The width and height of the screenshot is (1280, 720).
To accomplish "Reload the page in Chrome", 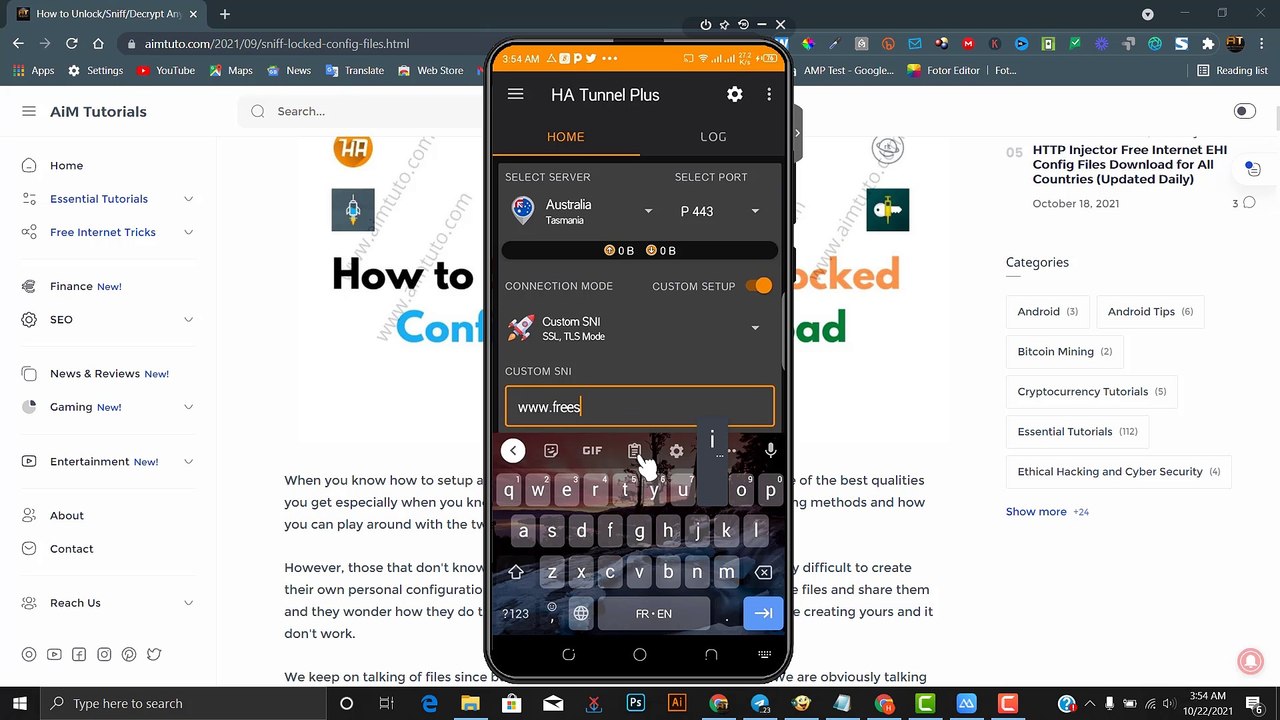I will [71, 43].
